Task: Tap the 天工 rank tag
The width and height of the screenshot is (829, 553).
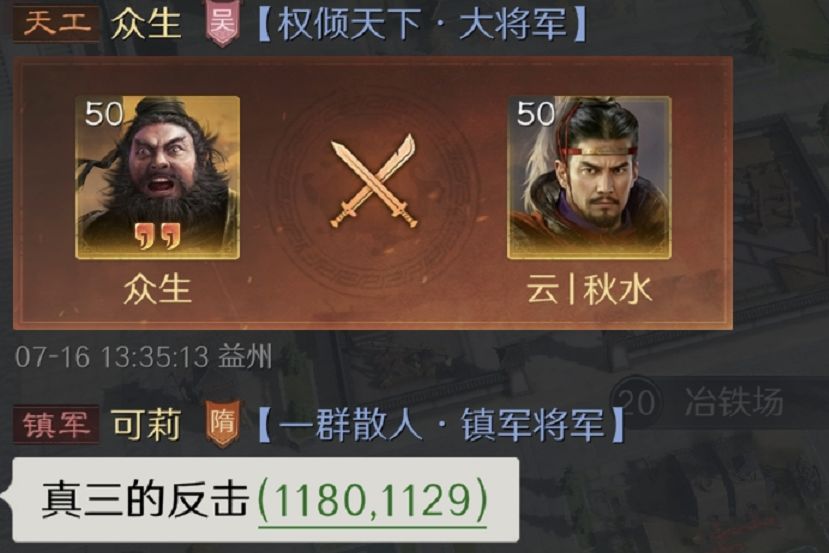Action: [56, 23]
